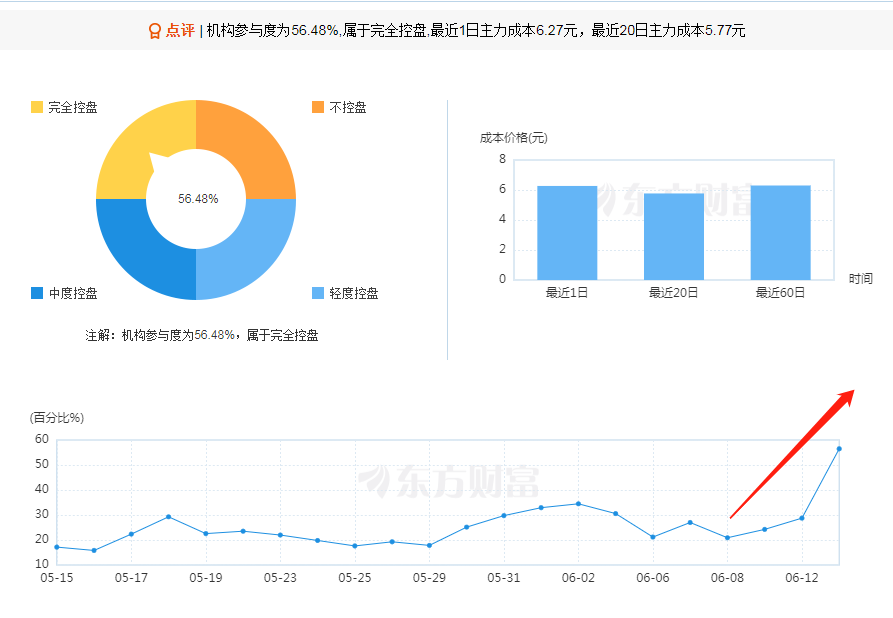The width and height of the screenshot is (893, 618).
Task: Select the peak data point near 06-12
Action: pyautogui.click(x=840, y=449)
